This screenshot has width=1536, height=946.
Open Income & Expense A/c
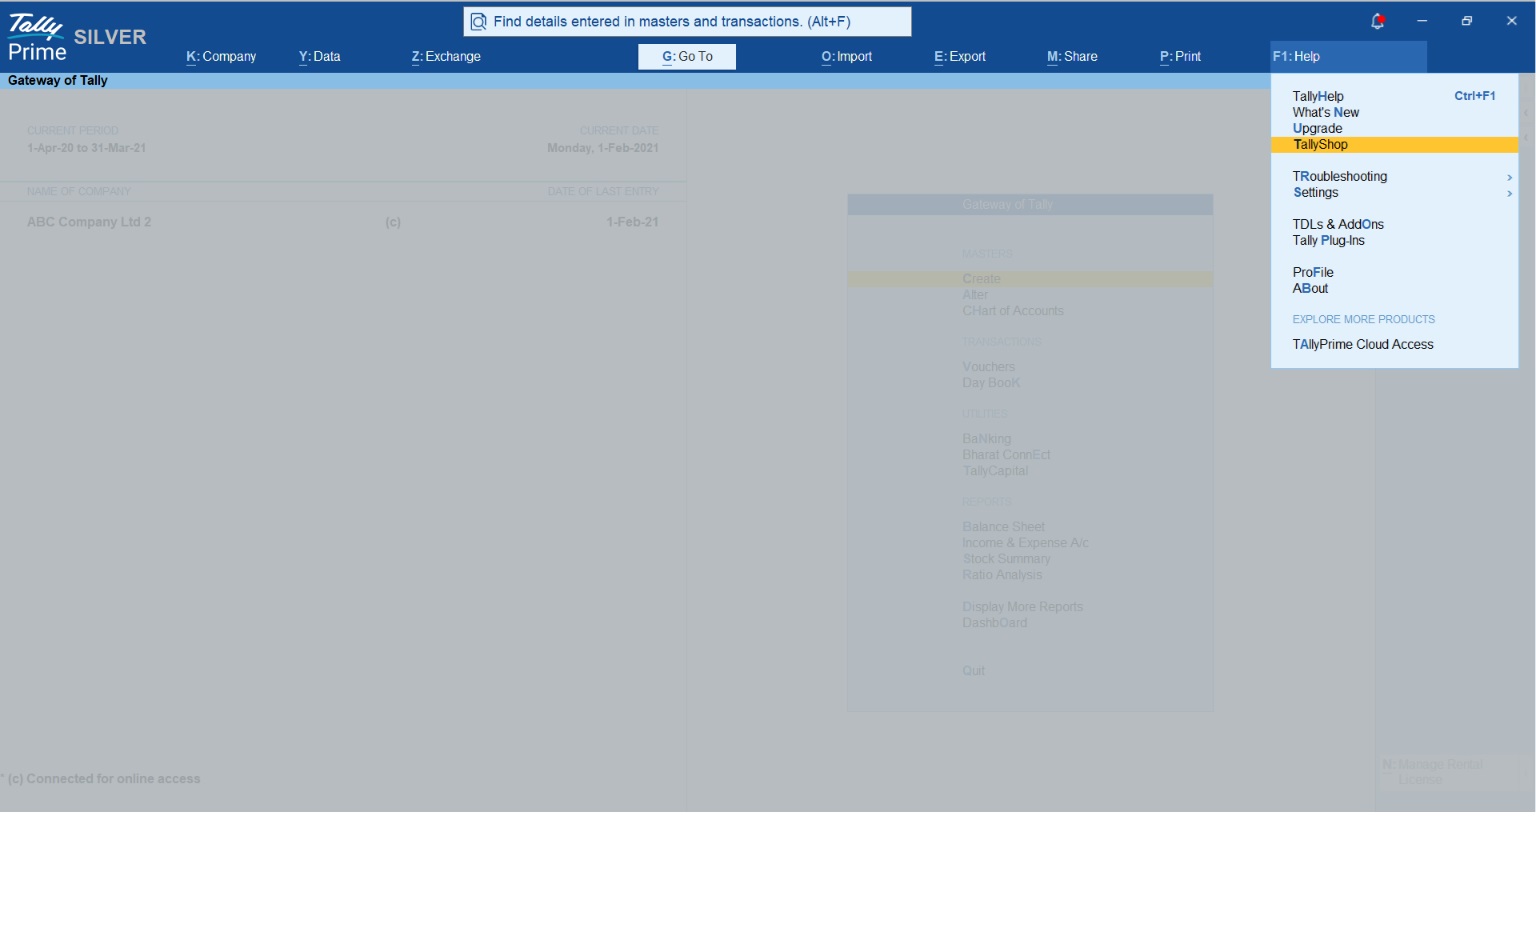pos(1025,543)
